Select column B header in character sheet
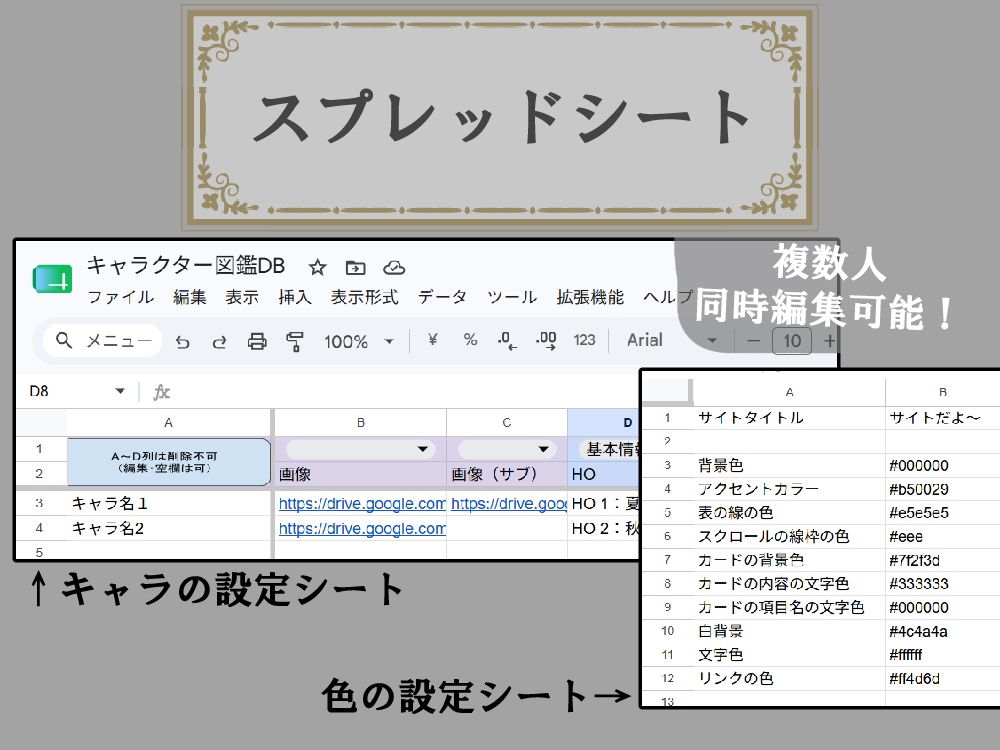The image size is (1000, 750). [x=360, y=423]
